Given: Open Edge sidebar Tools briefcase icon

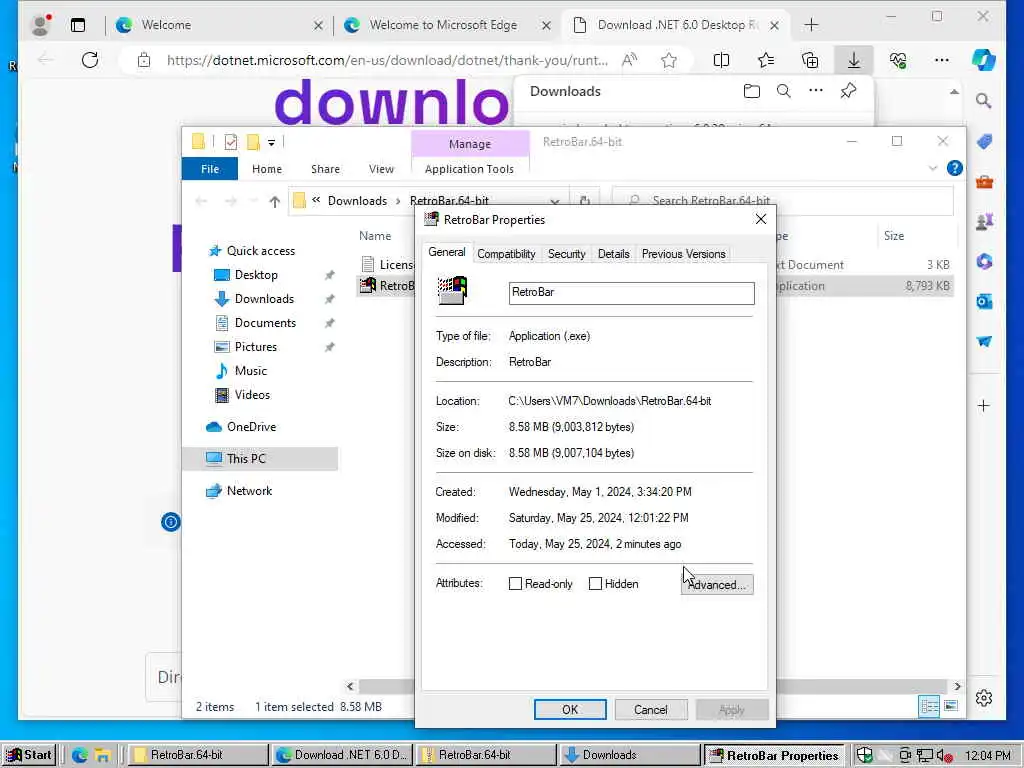Looking at the screenshot, I should (984, 182).
